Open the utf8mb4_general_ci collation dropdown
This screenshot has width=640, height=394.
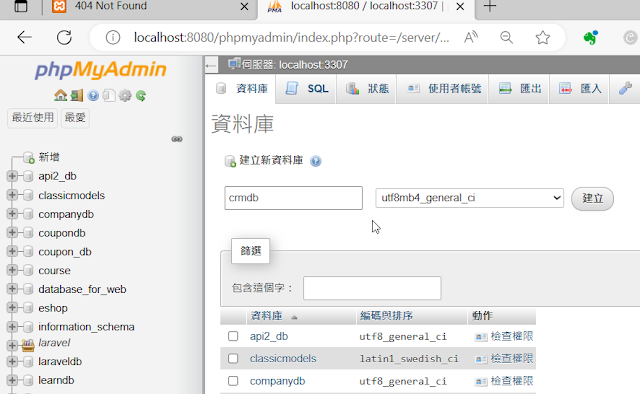[469, 198]
